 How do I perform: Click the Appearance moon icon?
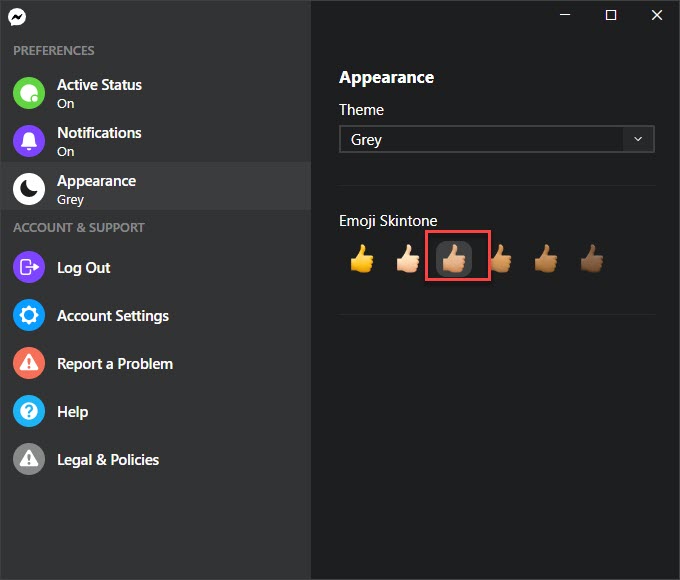[29, 189]
